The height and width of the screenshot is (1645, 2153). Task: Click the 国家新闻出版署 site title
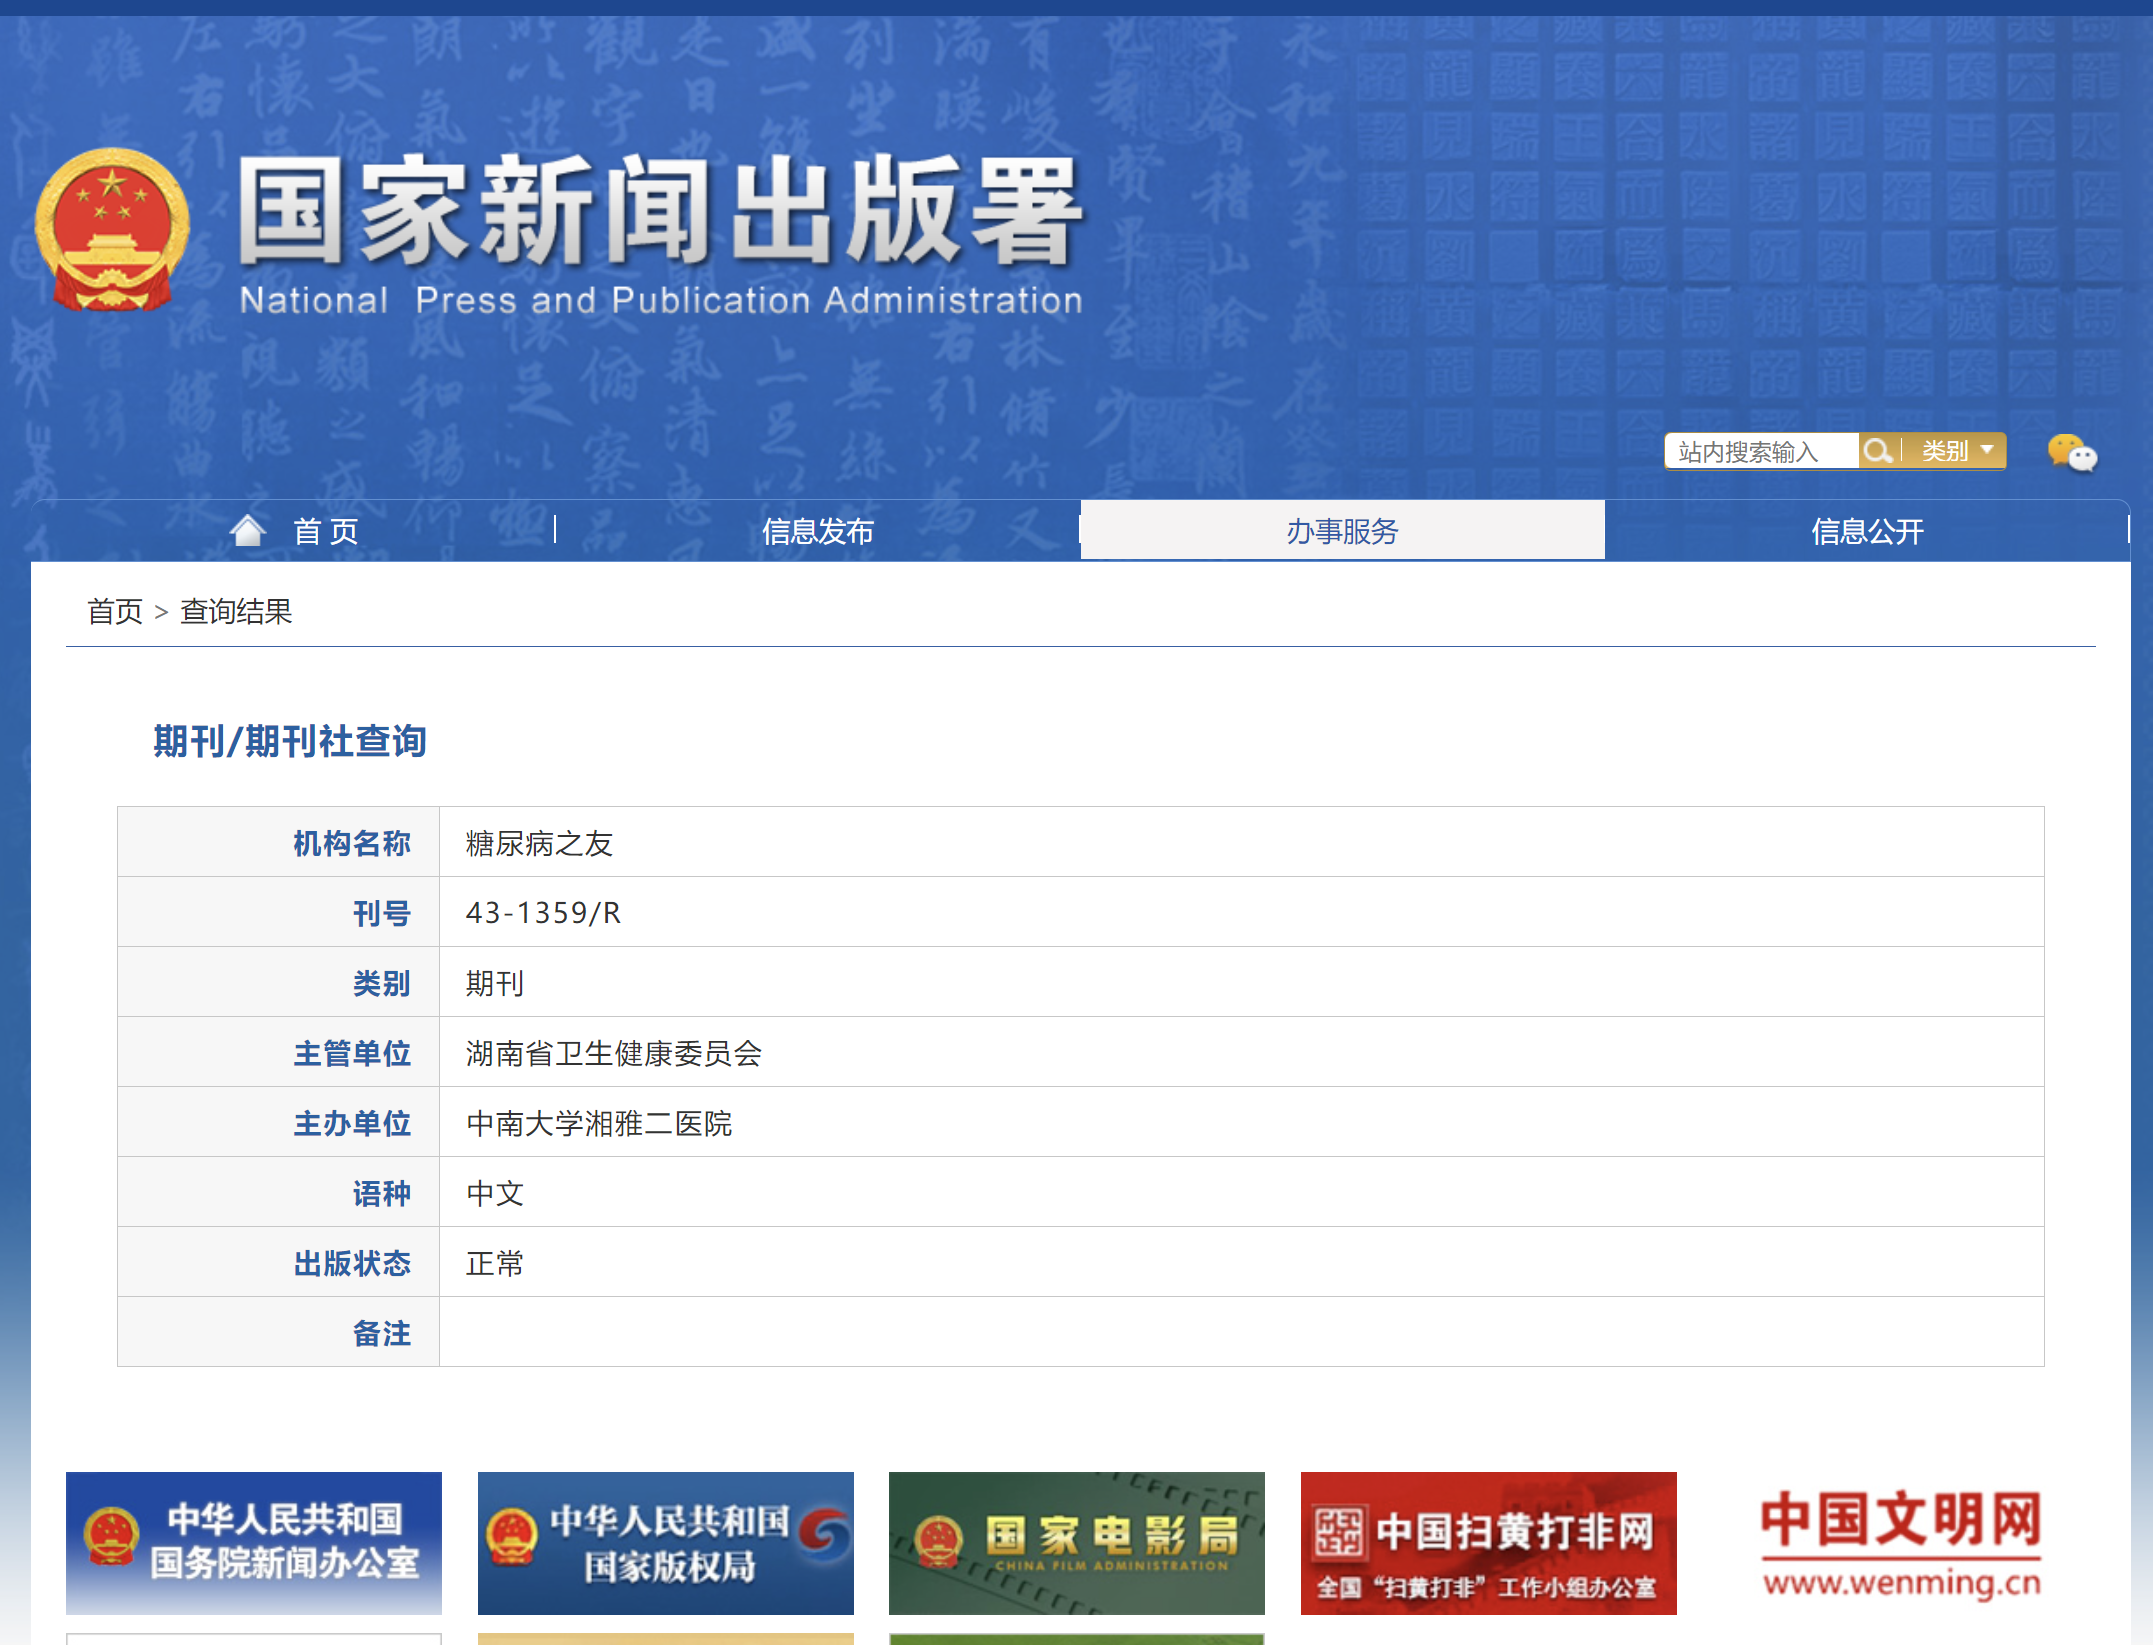click(660, 211)
